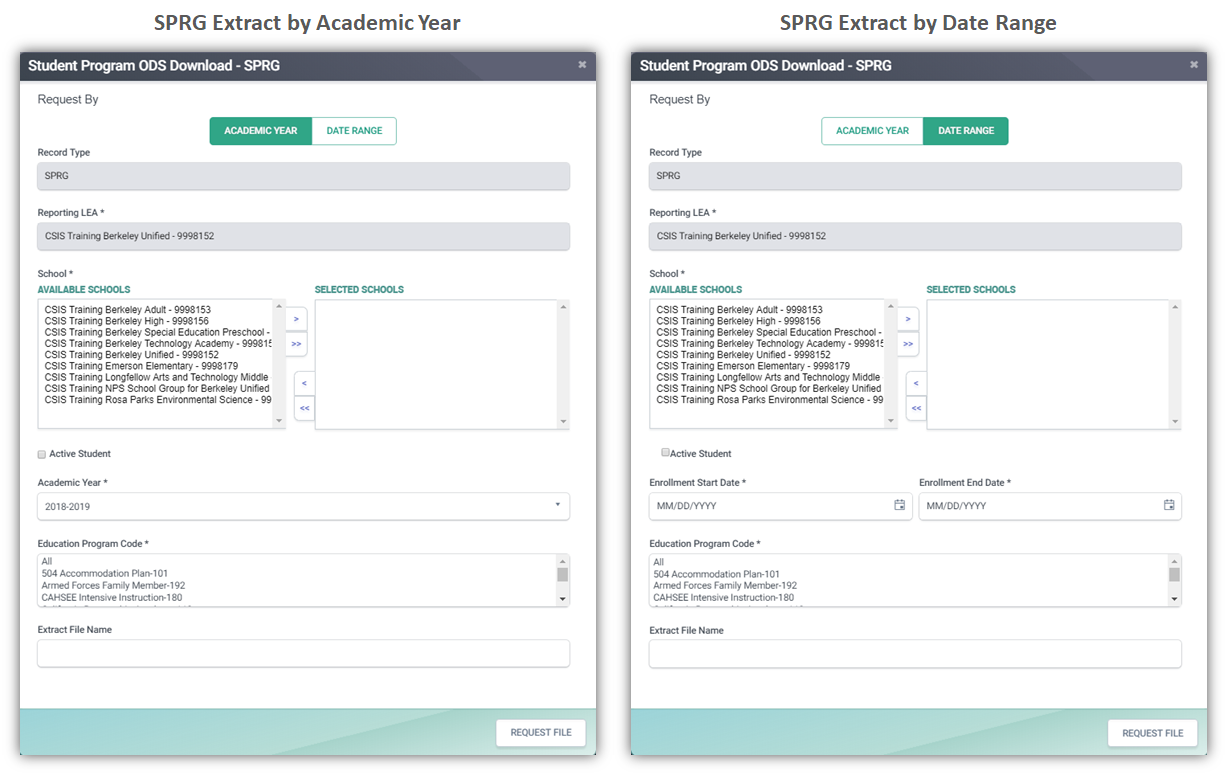Remove a school using the single left arrow
The image size is (1227, 775).
[304, 383]
